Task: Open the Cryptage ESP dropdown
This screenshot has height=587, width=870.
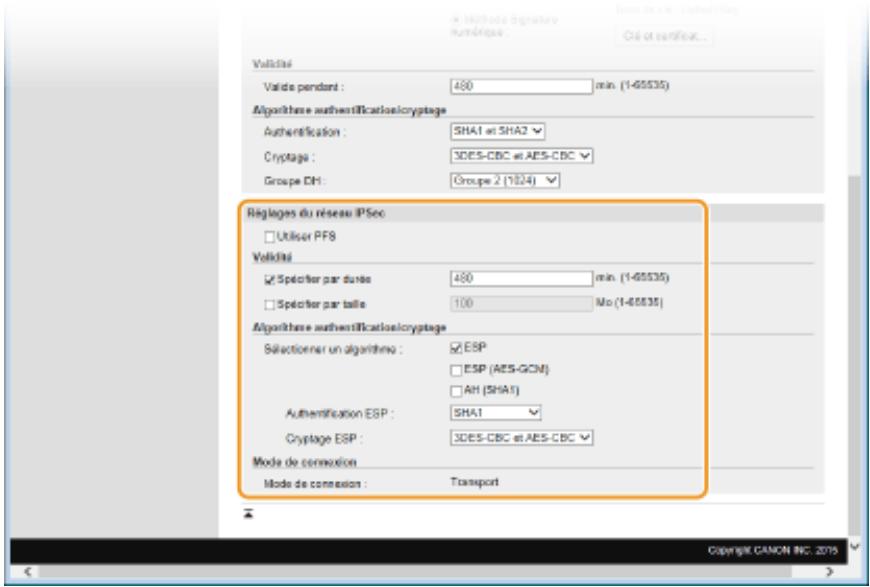Action: [522, 437]
